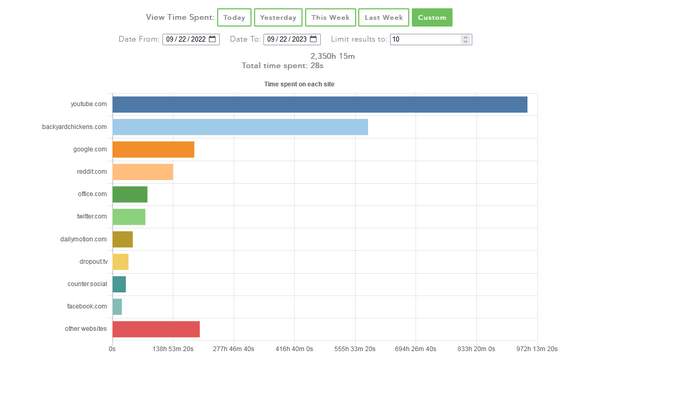
Task: Click the backyardchickens.com axis label
Action: 74,127
